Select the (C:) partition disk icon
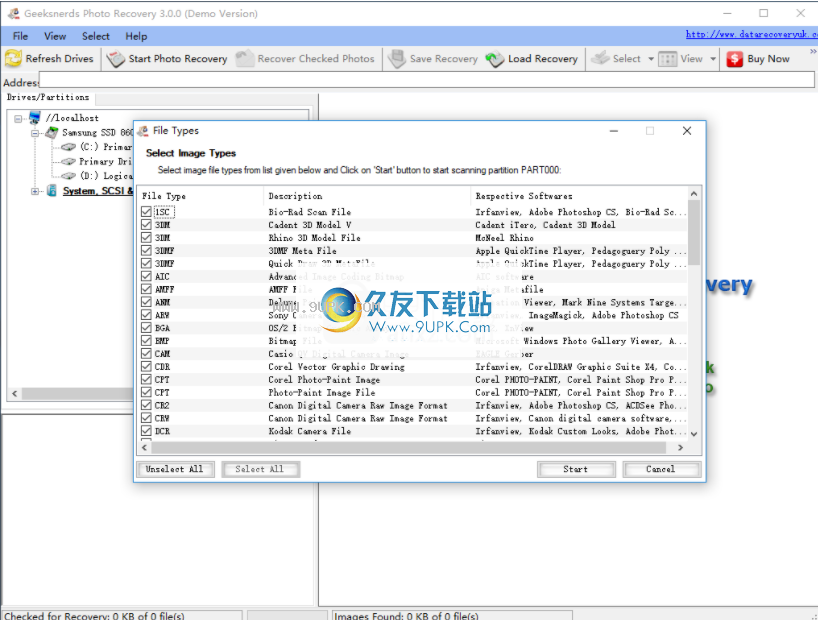The width and height of the screenshot is (818, 620). point(68,147)
